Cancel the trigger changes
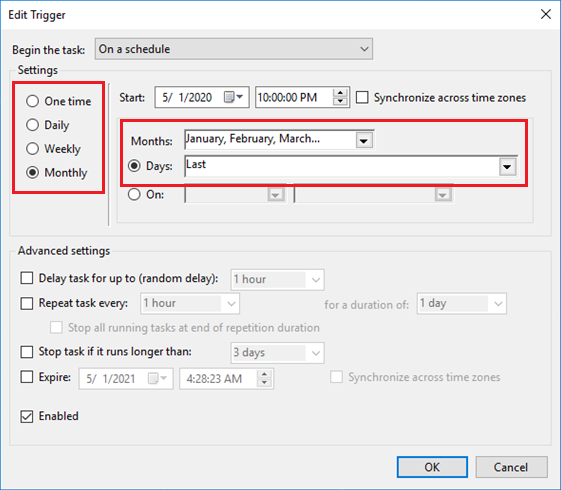This screenshot has height=490, width=561. pos(511,467)
